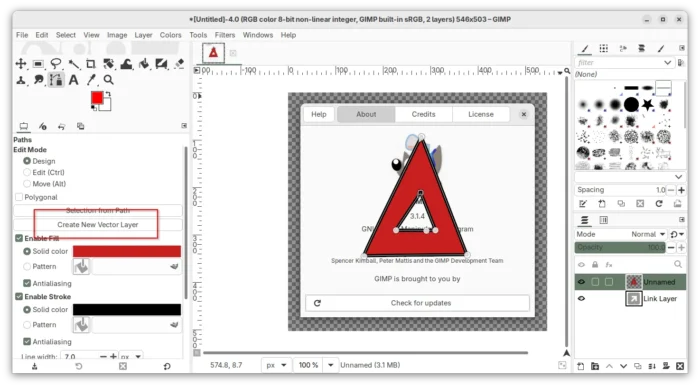Select the Warp Transform tool

126,64
